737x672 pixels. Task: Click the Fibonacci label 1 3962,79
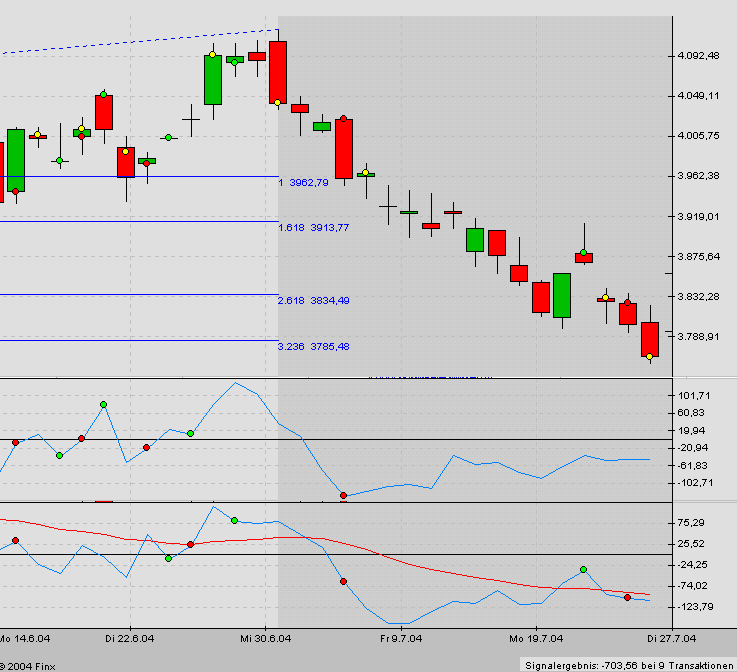[304, 182]
